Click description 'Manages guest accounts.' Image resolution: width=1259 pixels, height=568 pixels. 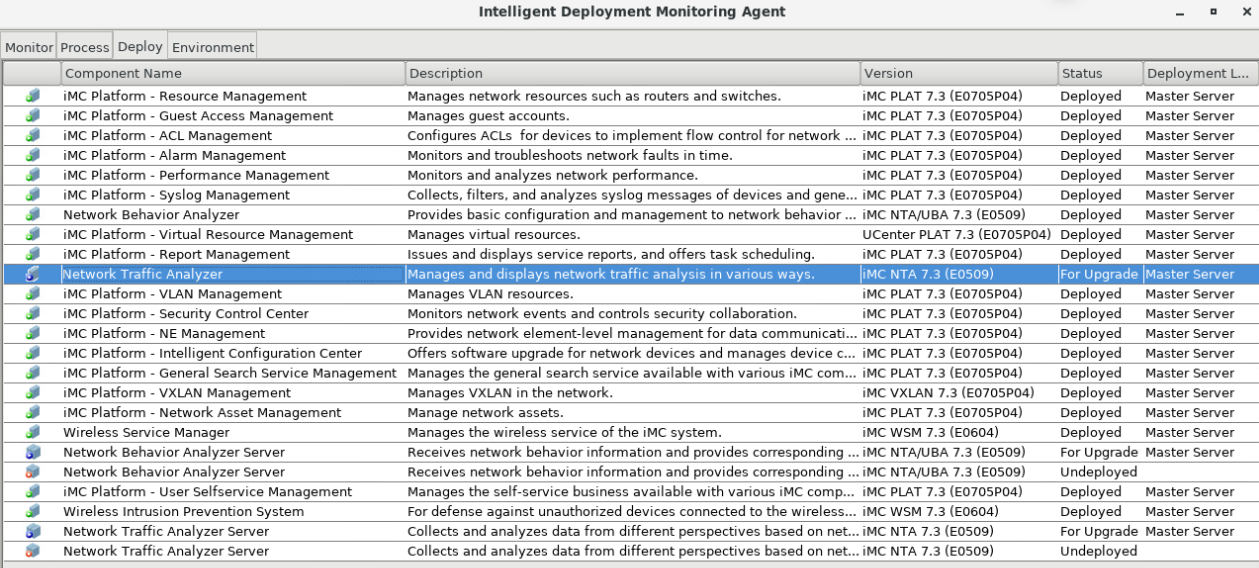488,116
